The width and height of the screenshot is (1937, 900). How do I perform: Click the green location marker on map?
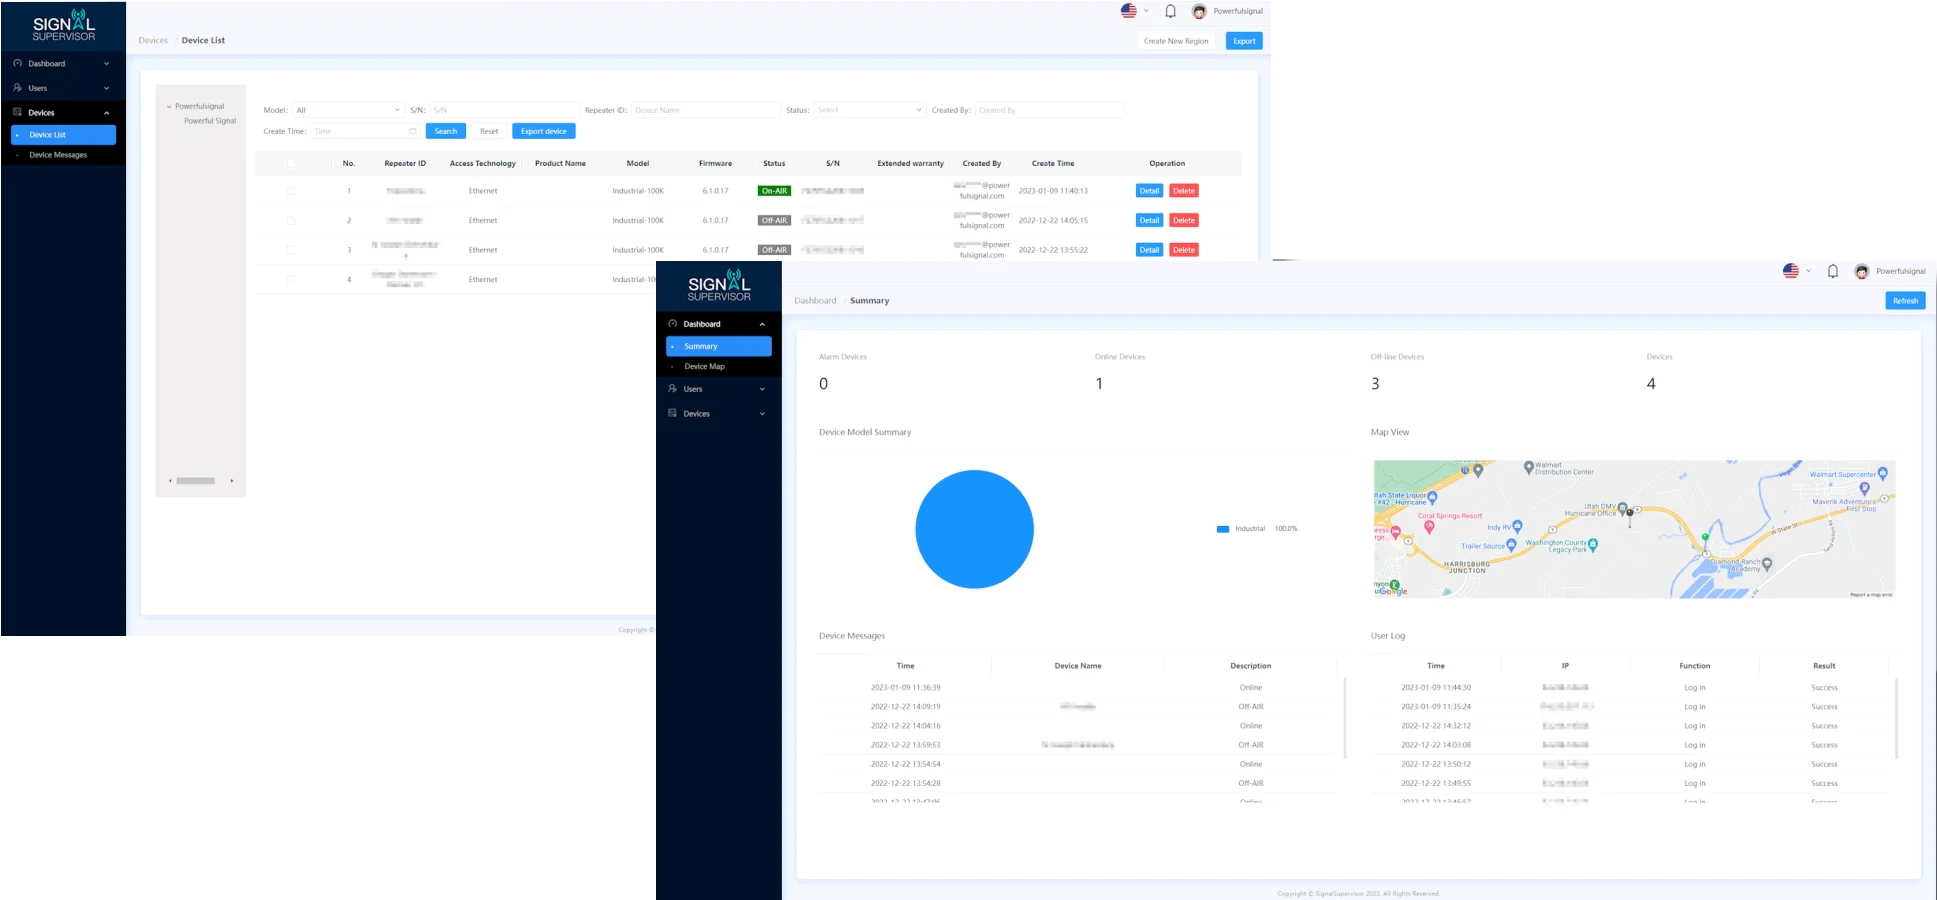tap(1705, 538)
